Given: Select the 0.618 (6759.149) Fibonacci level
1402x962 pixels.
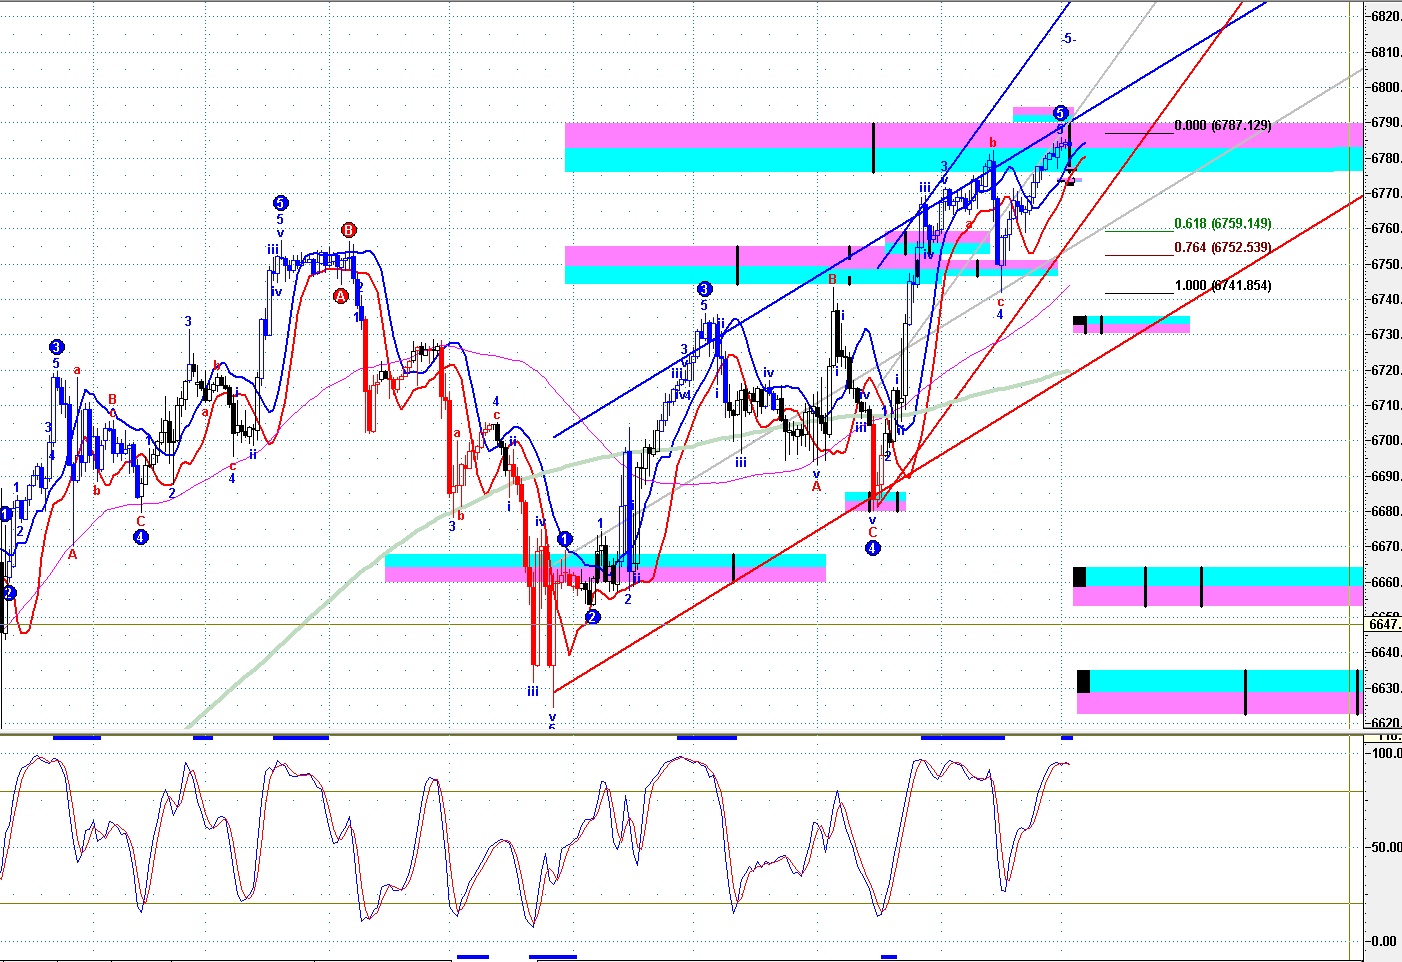Looking at the screenshot, I should pyautogui.click(x=1223, y=224).
